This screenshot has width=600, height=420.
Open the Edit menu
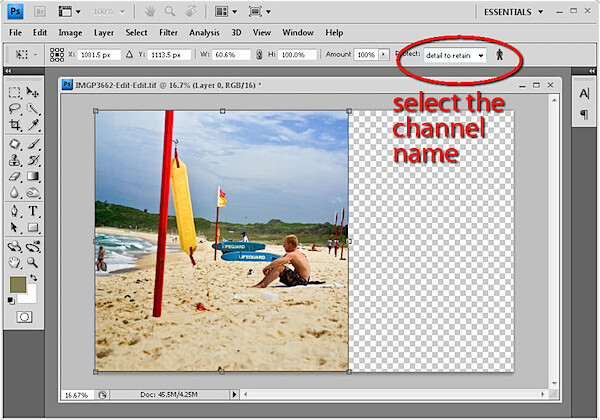point(40,33)
